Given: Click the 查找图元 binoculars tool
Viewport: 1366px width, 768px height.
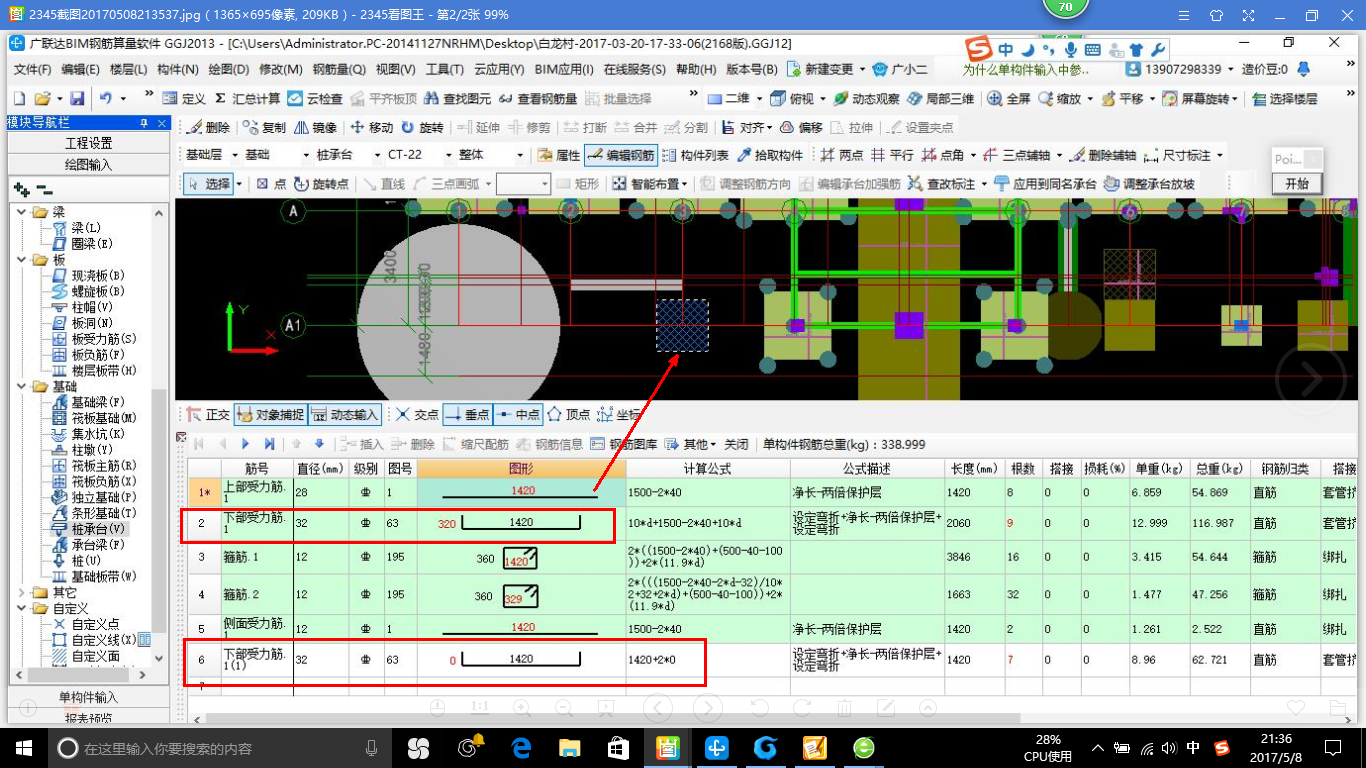Looking at the screenshot, I should [x=458, y=99].
